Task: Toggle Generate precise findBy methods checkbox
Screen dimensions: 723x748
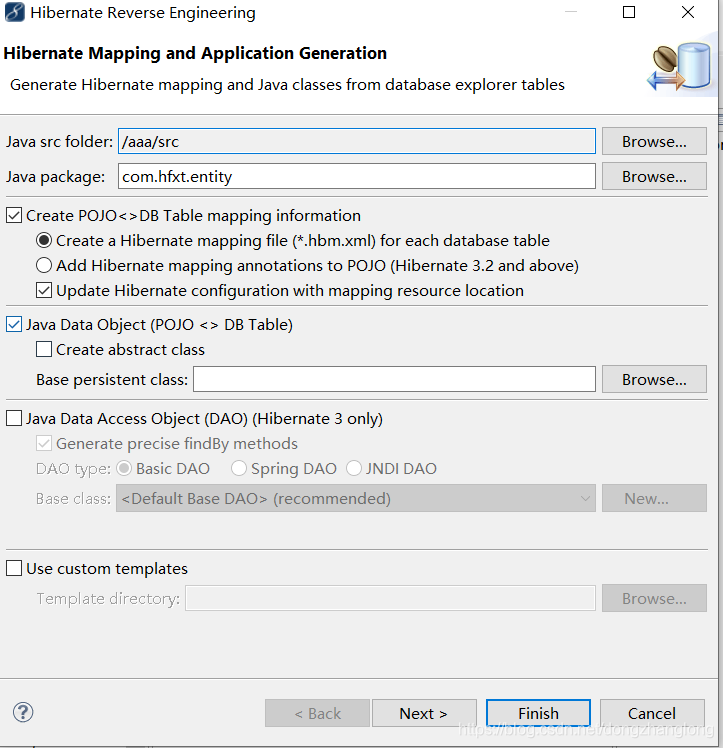Action: click(x=44, y=444)
